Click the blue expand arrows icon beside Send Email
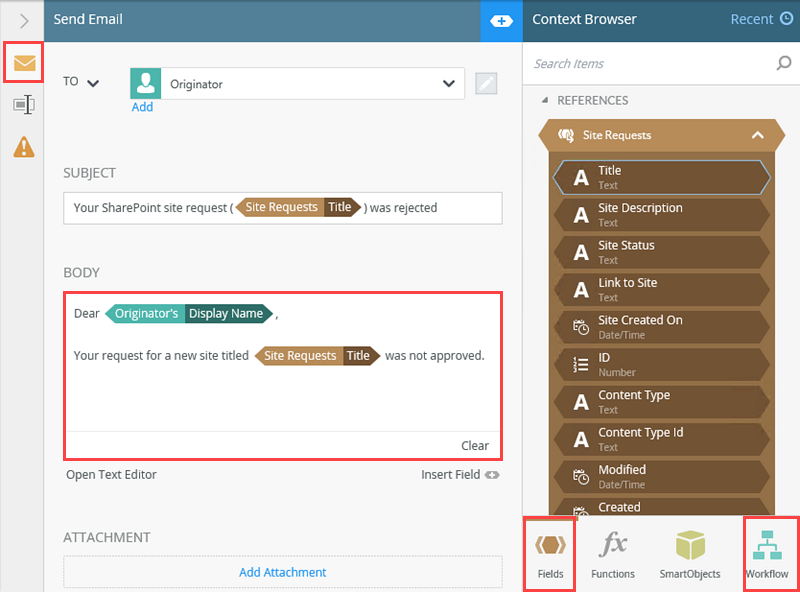Viewport: 800px width, 592px height. (x=501, y=20)
